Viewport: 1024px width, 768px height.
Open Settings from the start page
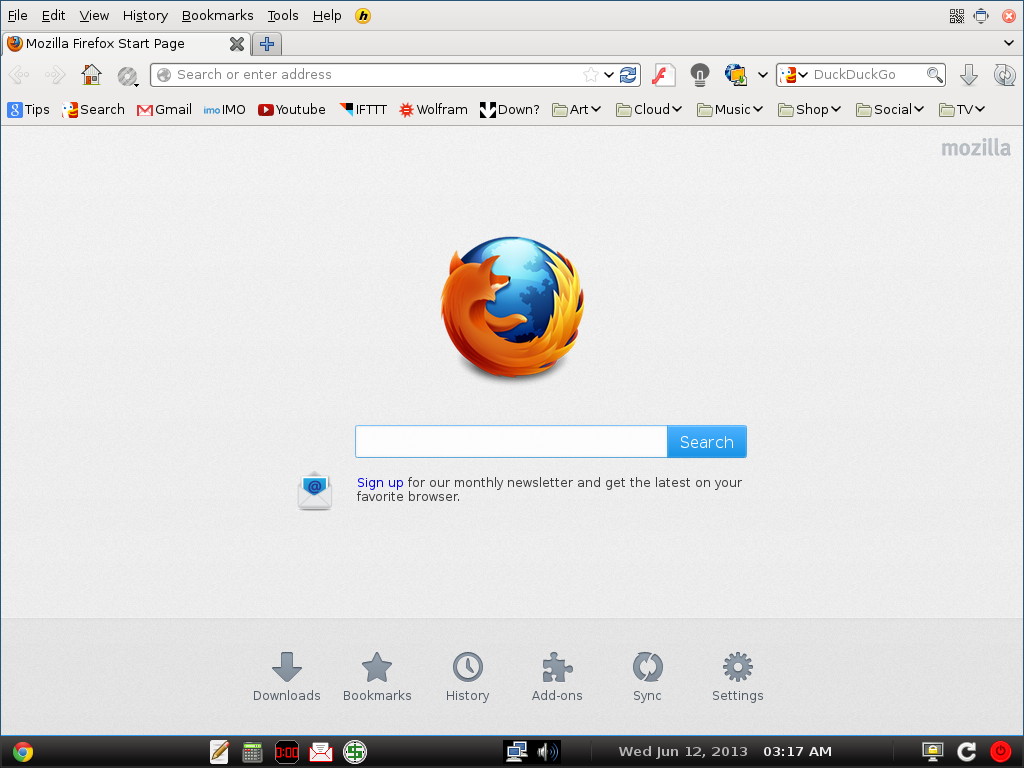(x=737, y=677)
